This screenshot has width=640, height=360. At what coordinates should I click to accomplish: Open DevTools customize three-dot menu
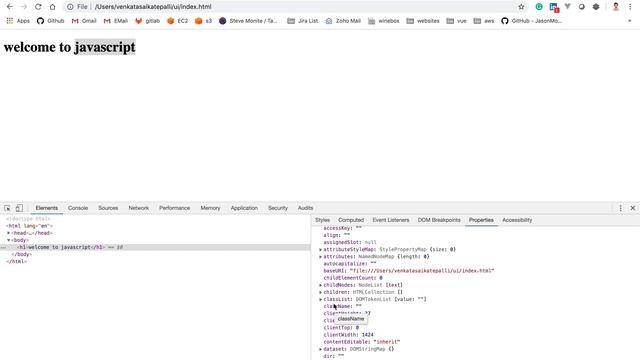coord(620,208)
